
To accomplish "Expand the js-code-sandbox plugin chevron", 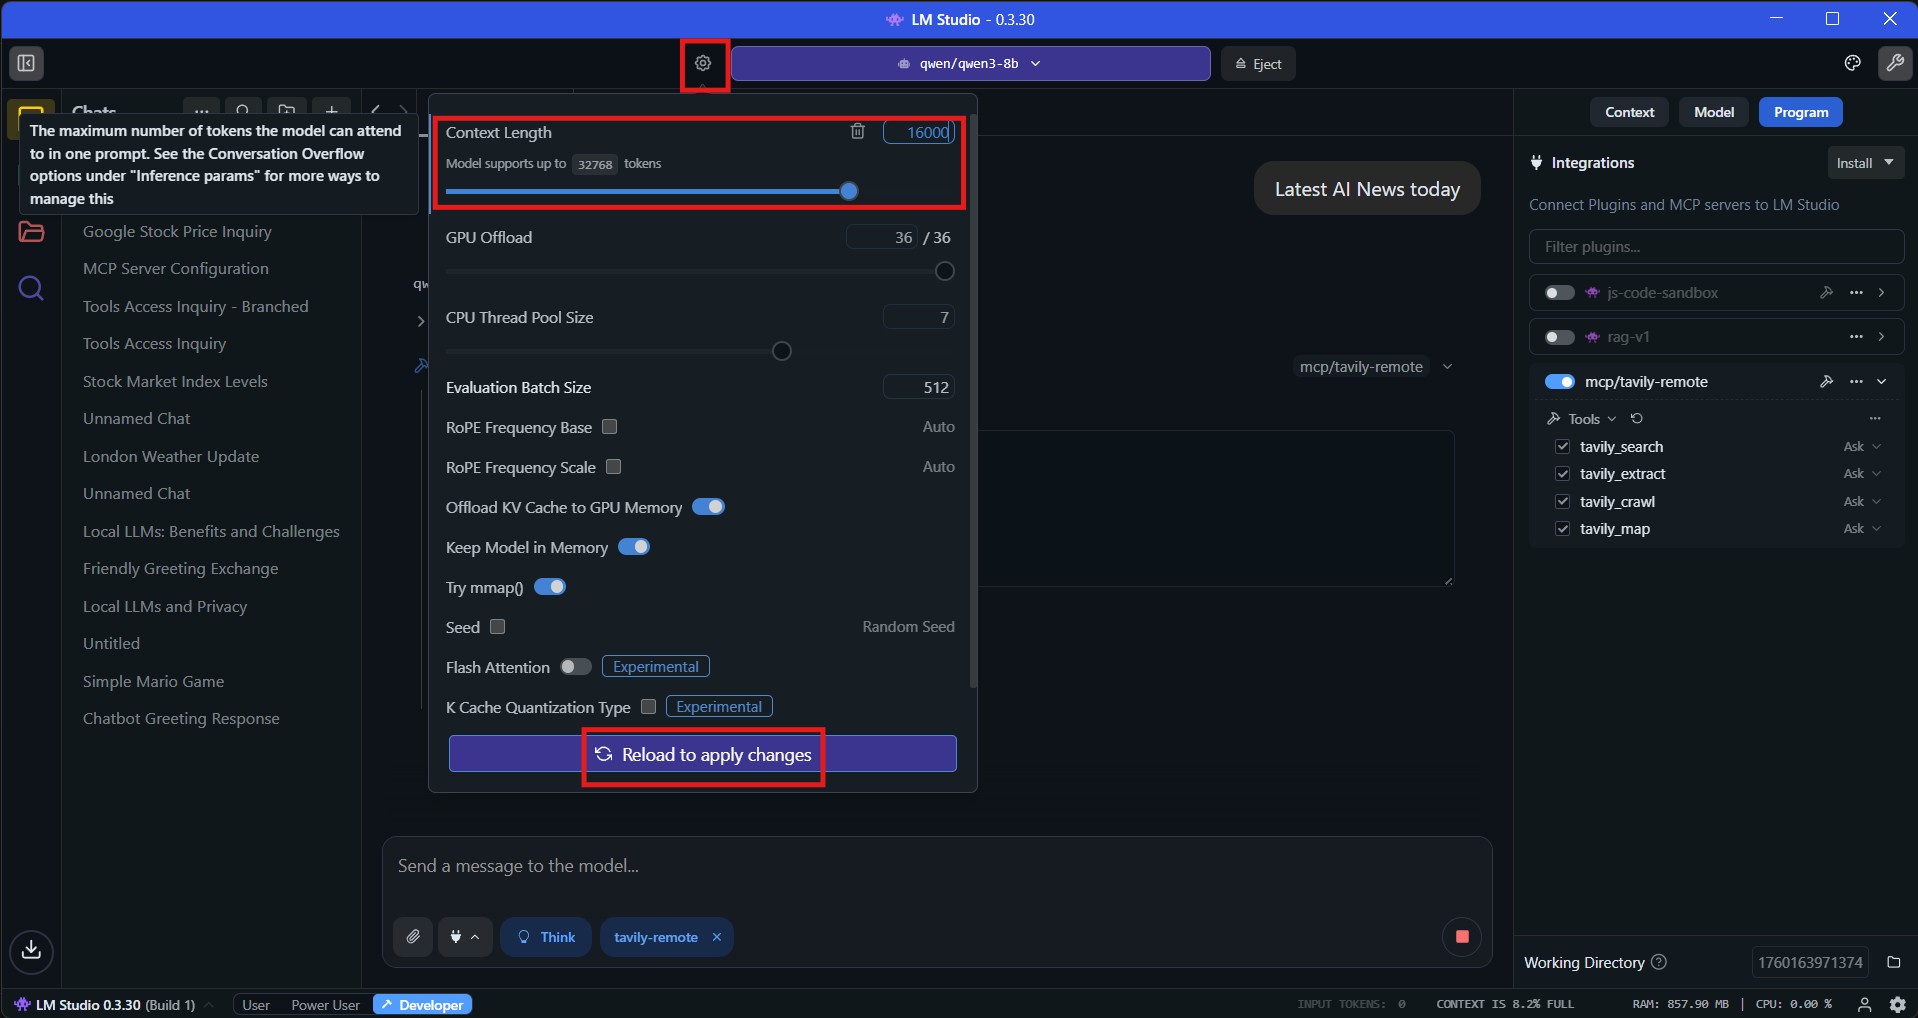I will click(1881, 292).
